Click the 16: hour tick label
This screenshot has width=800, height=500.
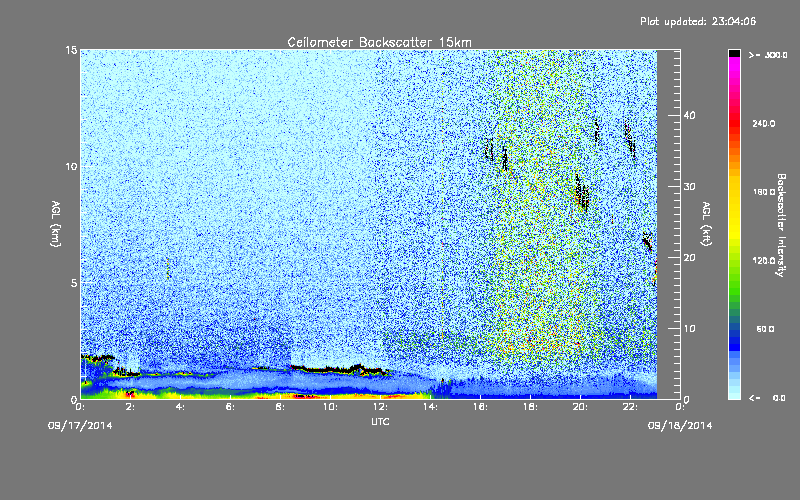click(x=480, y=407)
